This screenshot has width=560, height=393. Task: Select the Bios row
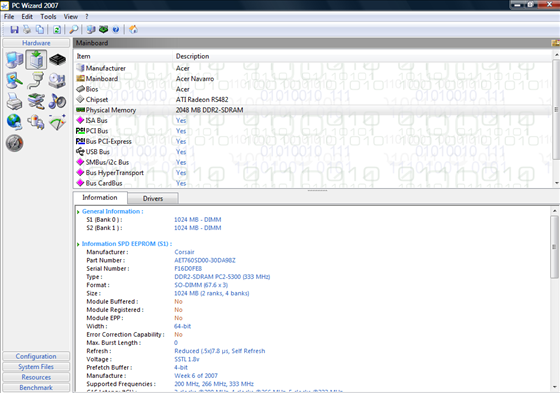[x=313, y=89]
